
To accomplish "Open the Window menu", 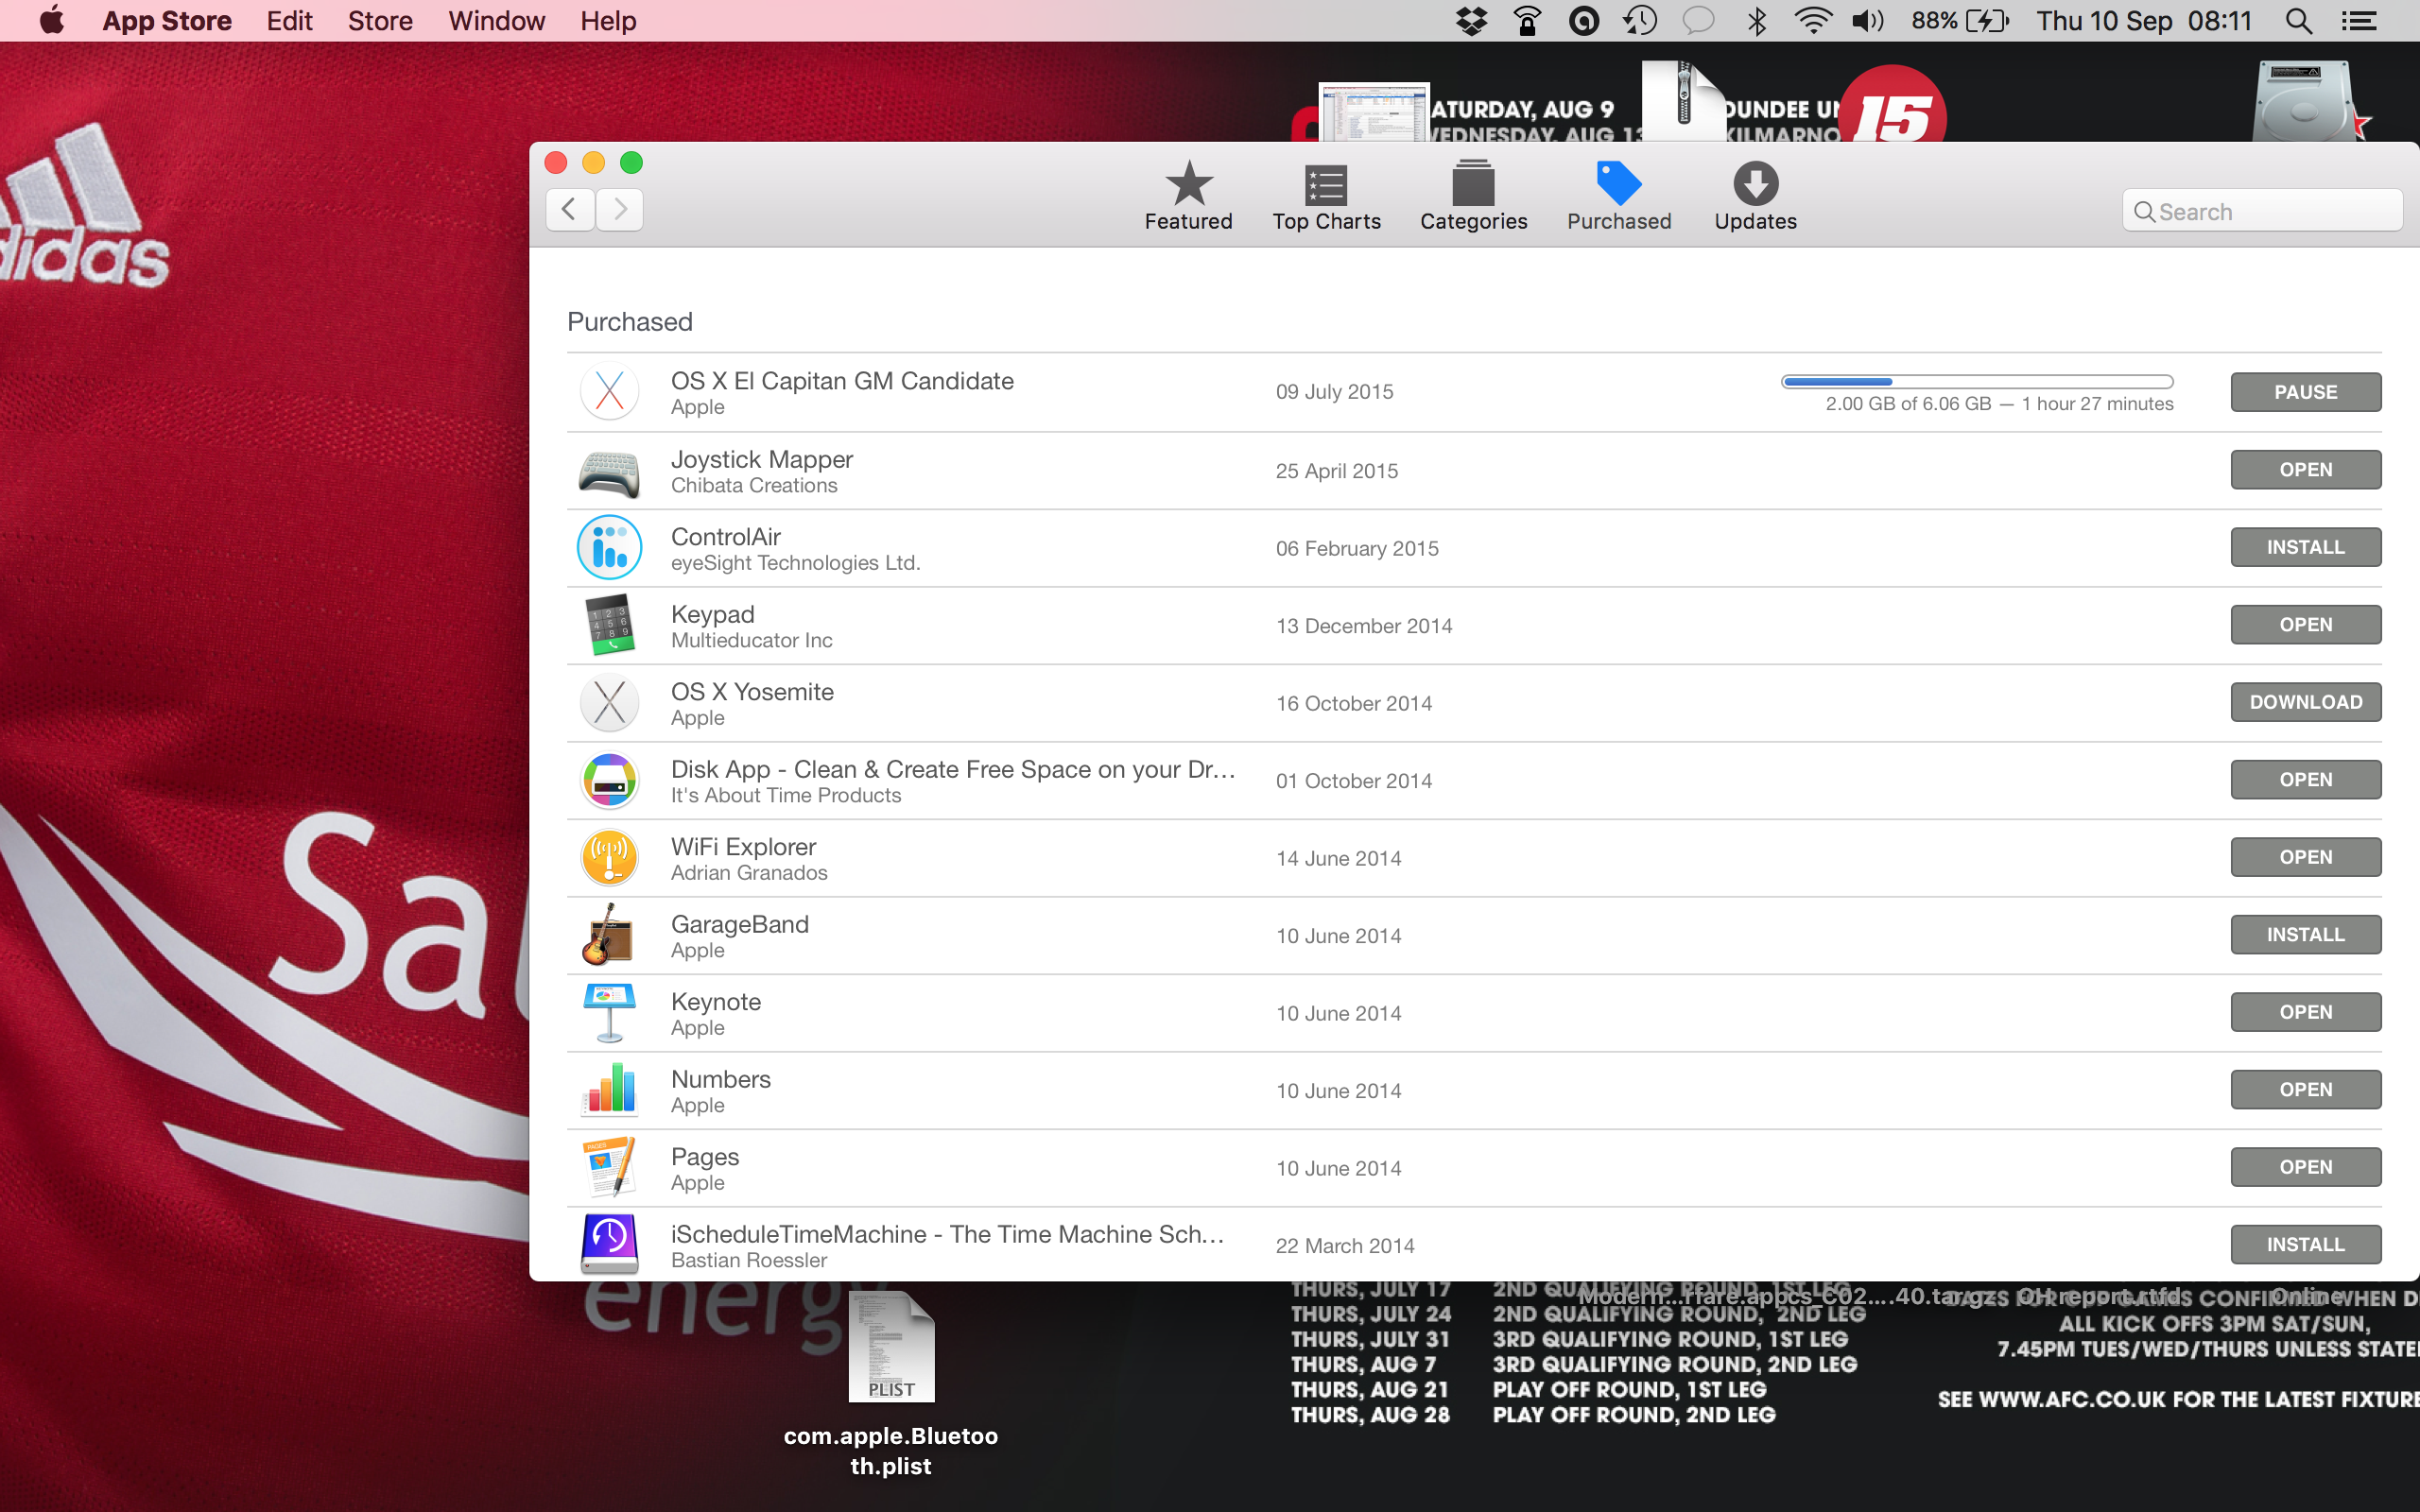I will 496,20.
